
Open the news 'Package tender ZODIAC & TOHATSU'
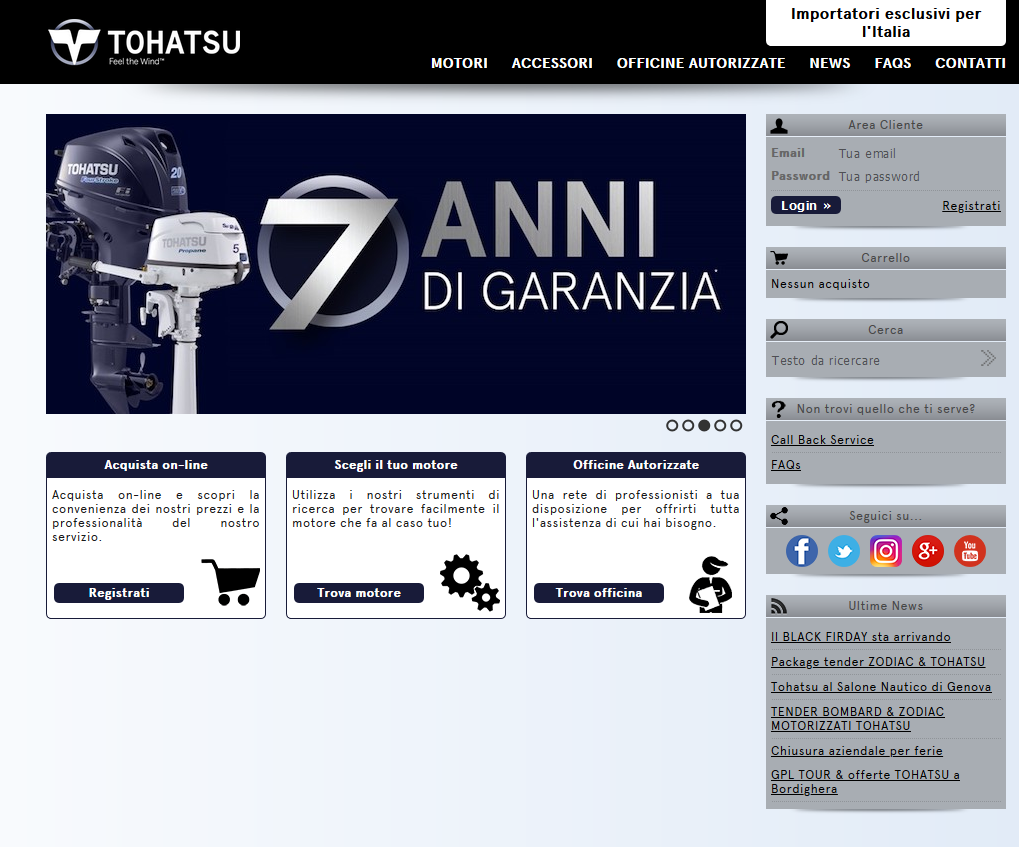[878, 662]
